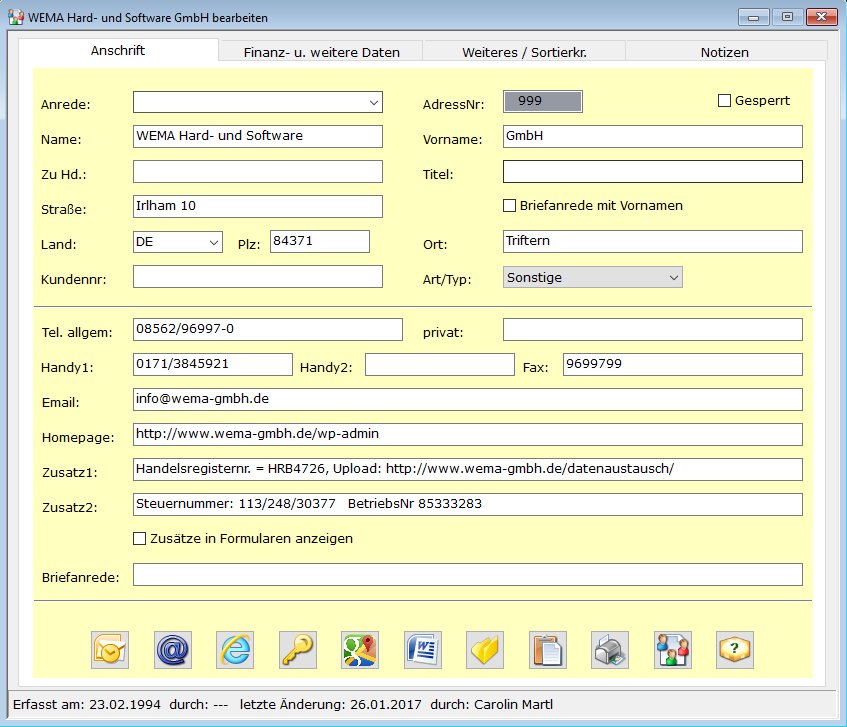Open homepage with Internet Explorer icon
This screenshot has height=727, width=847.
pyautogui.click(x=235, y=650)
